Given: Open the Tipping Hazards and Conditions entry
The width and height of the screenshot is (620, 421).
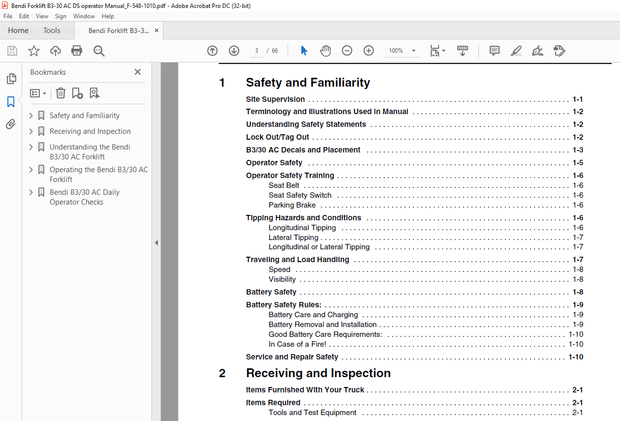Looking at the screenshot, I should pos(303,218).
